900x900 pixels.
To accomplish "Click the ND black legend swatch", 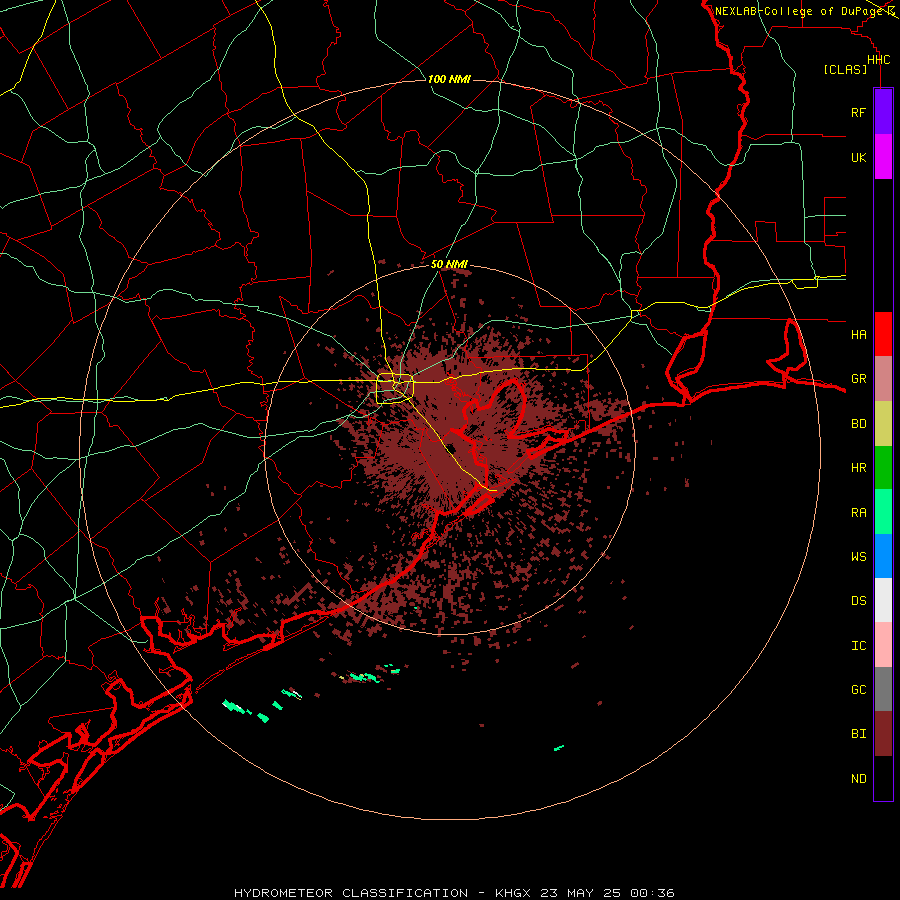I will coord(883,778).
